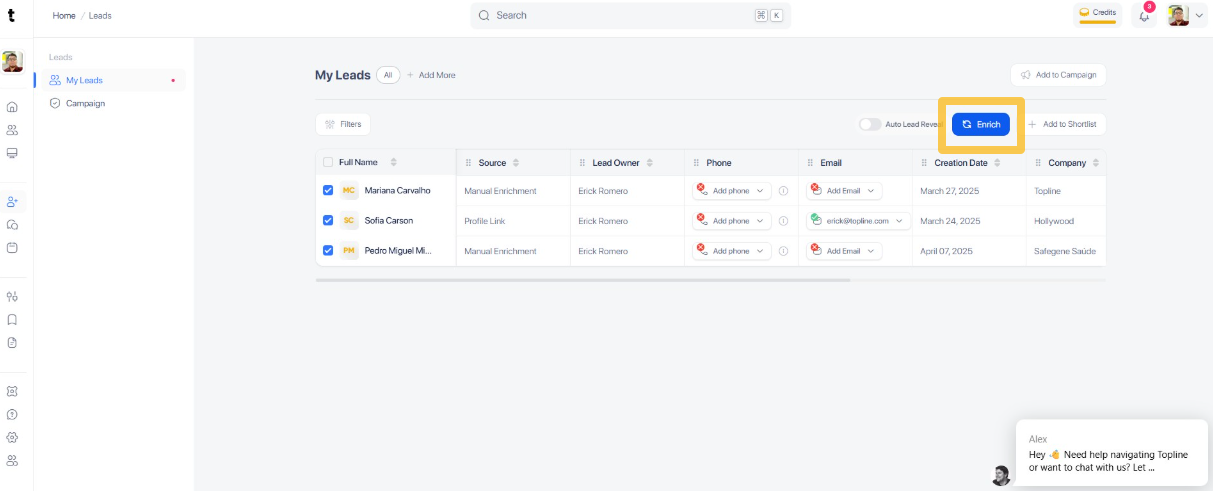The width and height of the screenshot is (1213, 491).
Task: Open the Add phone dropdown for Sofia Carson
Action: 732,221
